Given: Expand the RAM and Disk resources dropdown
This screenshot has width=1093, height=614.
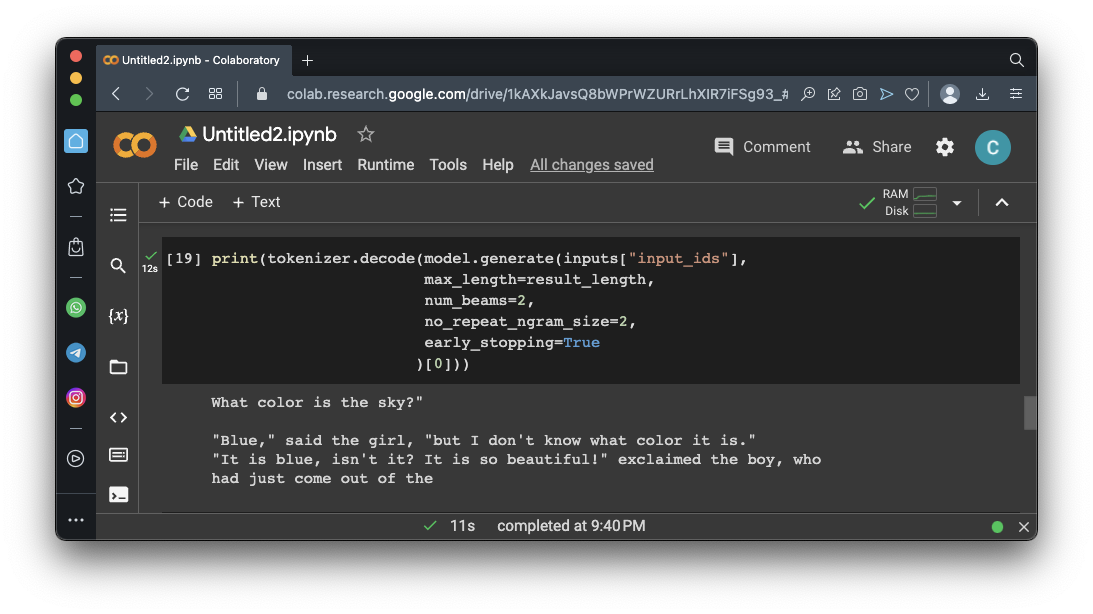Looking at the screenshot, I should click(x=957, y=203).
